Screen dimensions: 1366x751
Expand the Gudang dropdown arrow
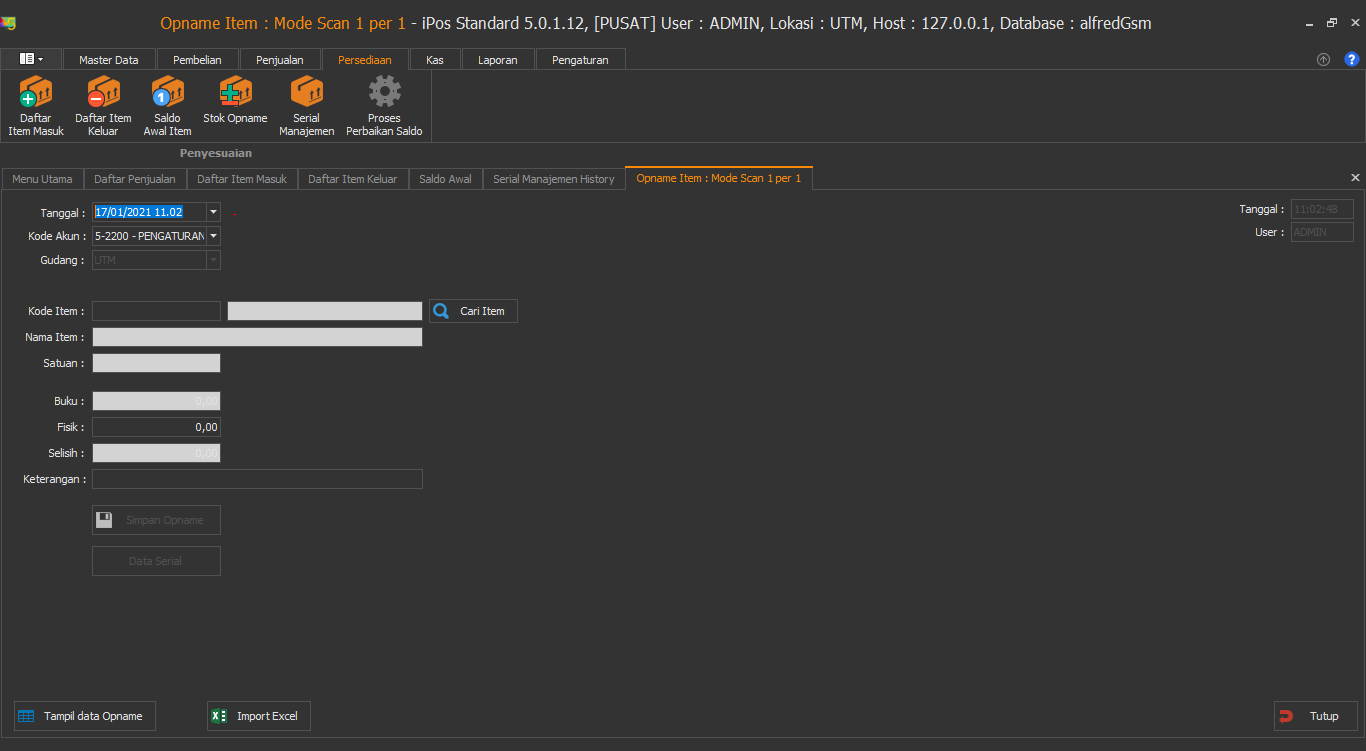[x=213, y=260]
